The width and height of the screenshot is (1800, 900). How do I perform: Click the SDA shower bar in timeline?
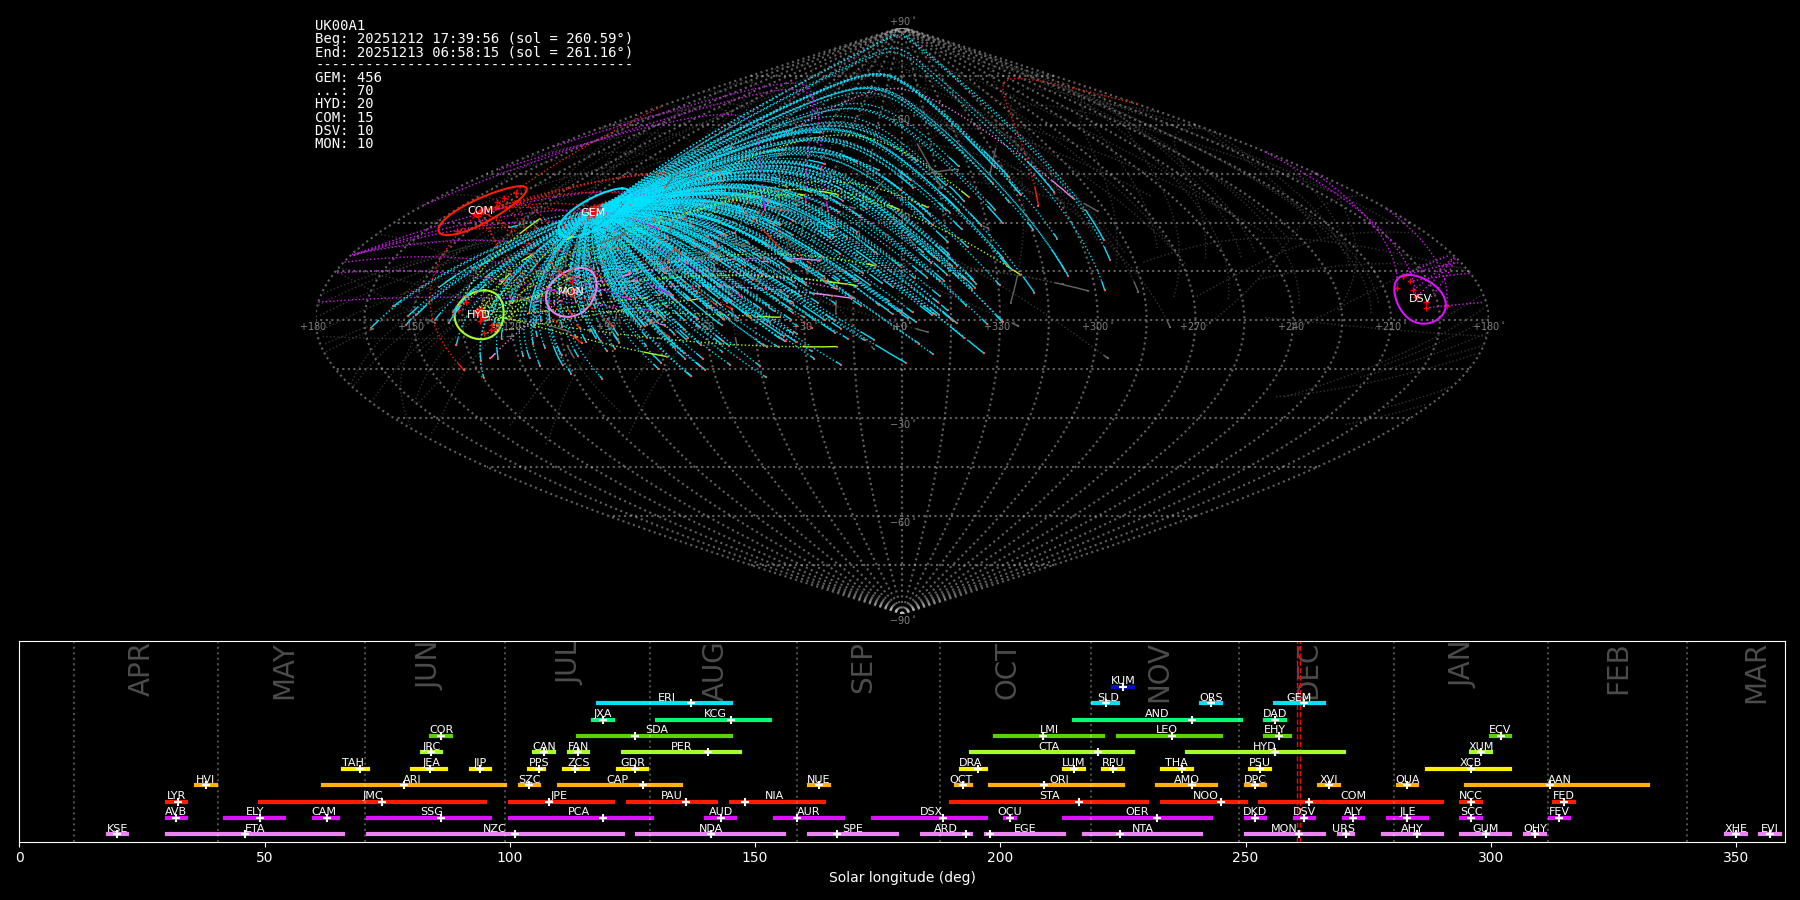(654, 736)
